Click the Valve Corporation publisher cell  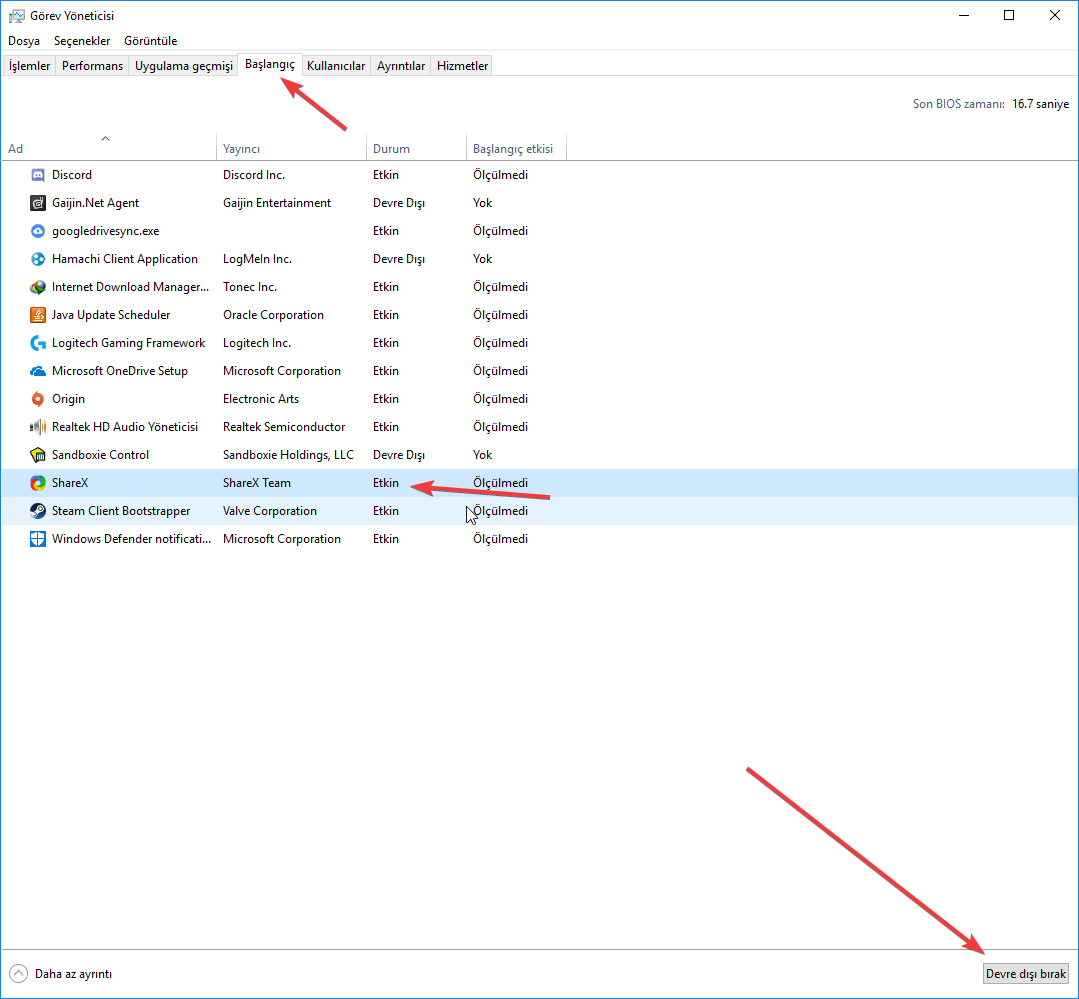270,511
